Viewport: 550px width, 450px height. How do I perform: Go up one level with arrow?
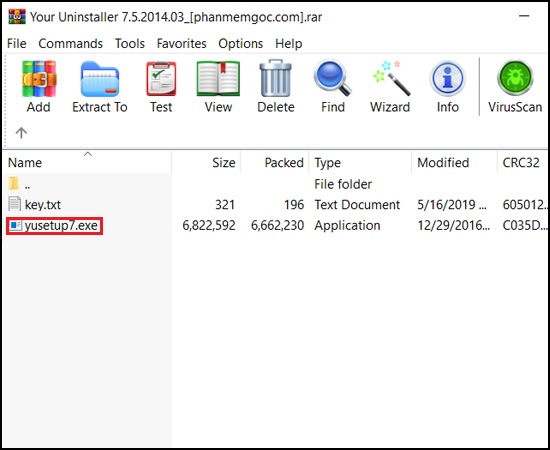pyautogui.click(x=21, y=133)
